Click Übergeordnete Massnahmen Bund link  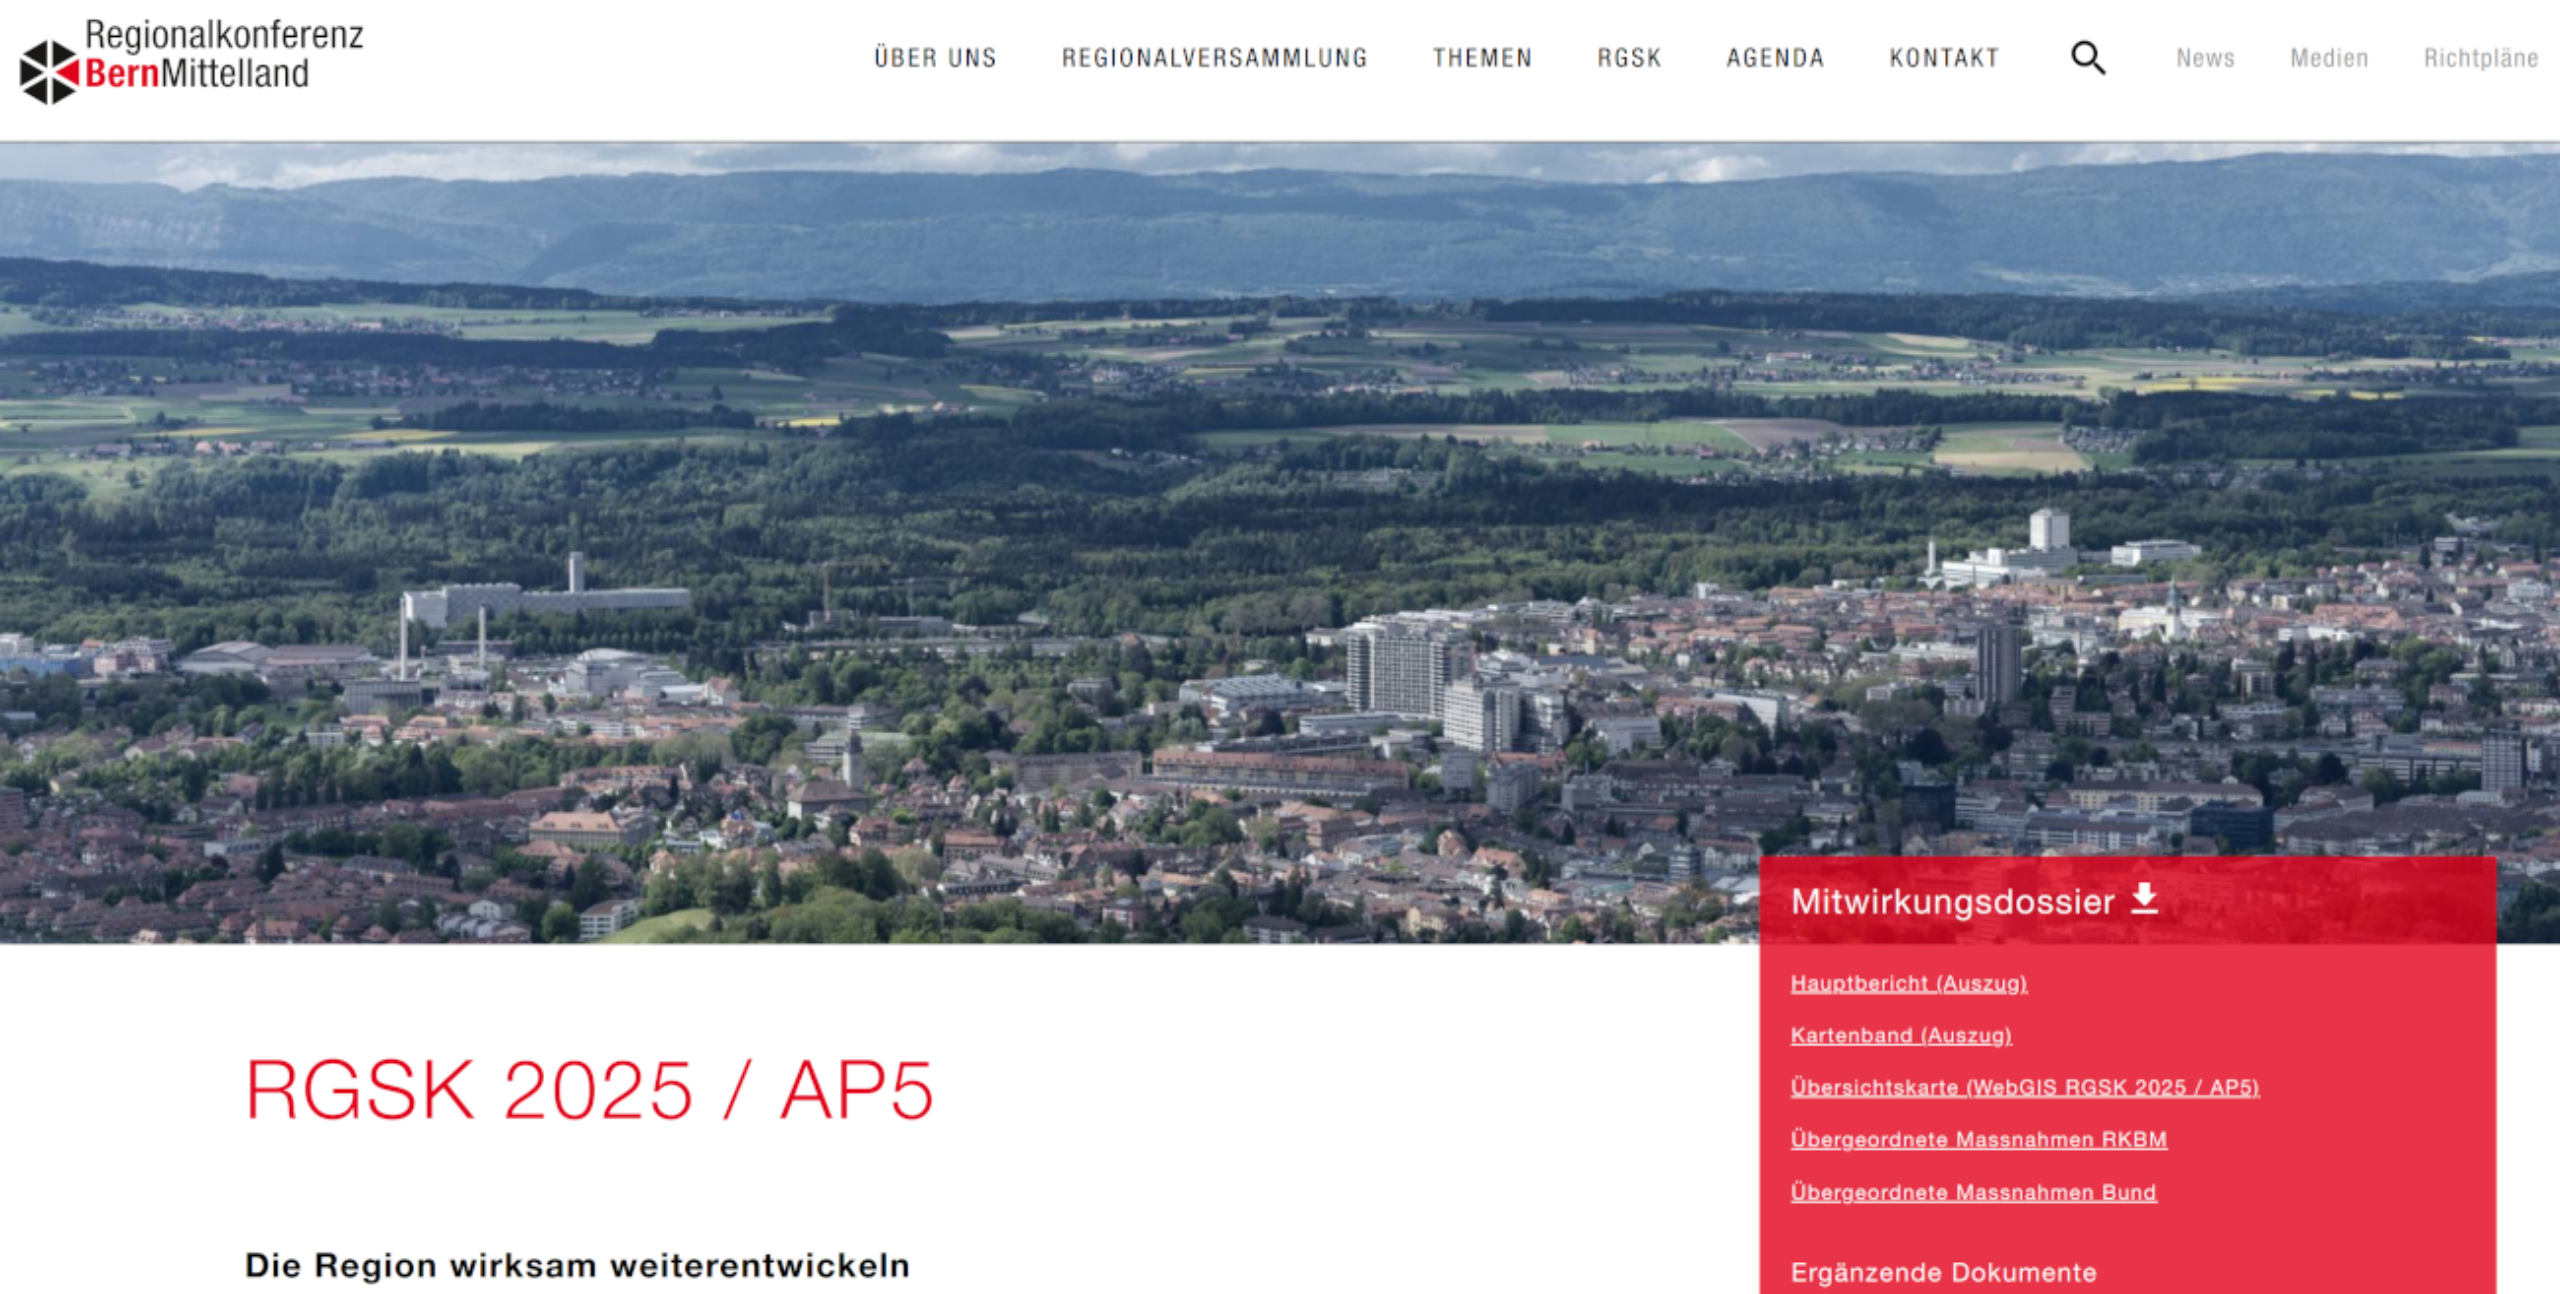click(x=1972, y=1192)
